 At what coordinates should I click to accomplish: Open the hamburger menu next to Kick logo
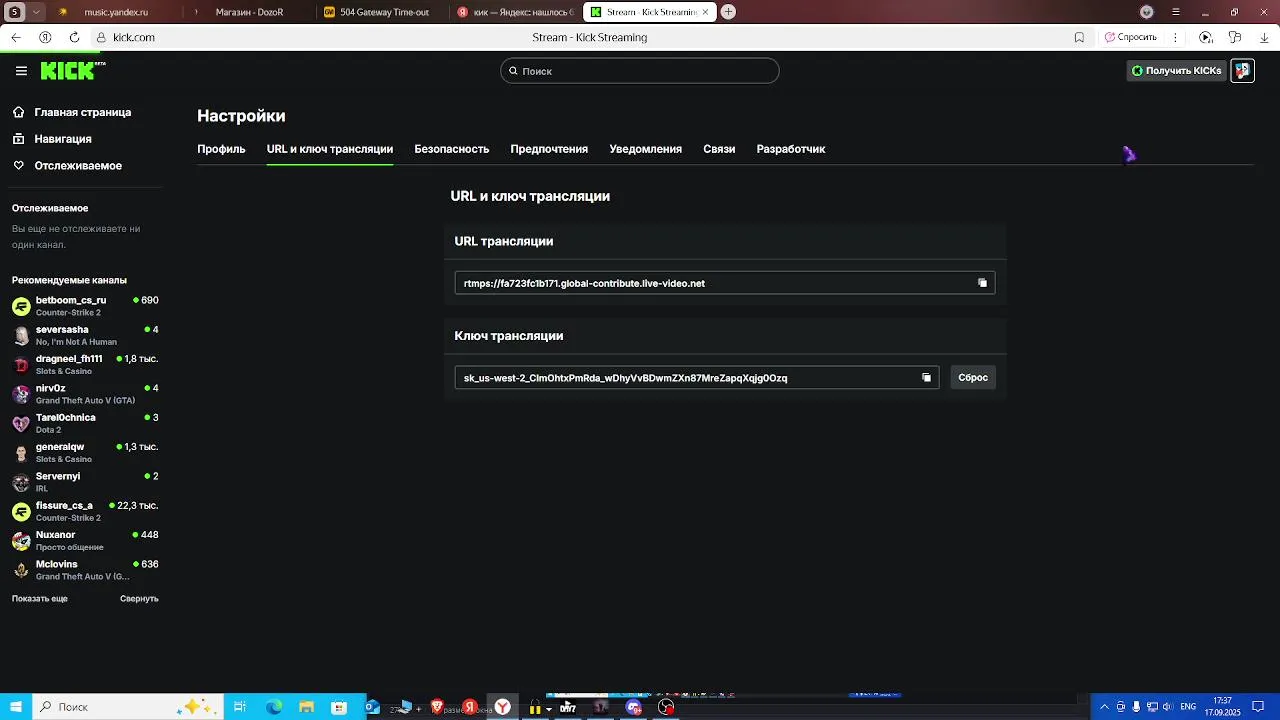(21, 71)
